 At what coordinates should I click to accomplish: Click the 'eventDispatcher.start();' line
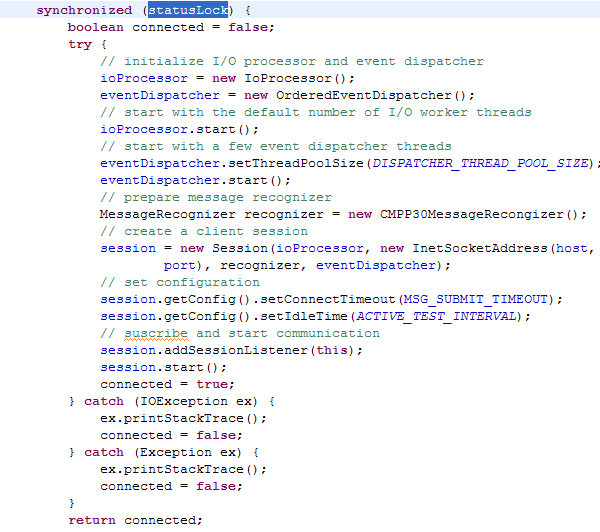(x=195, y=180)
